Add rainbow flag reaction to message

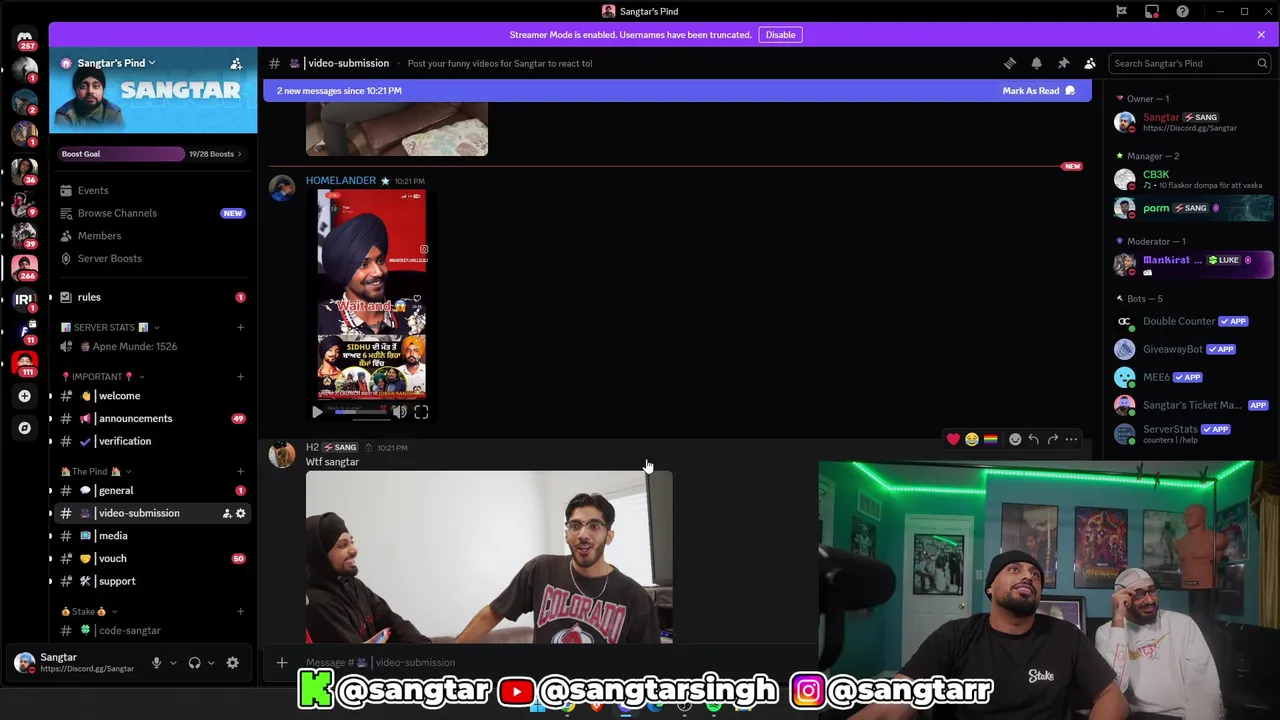(991, 439)
